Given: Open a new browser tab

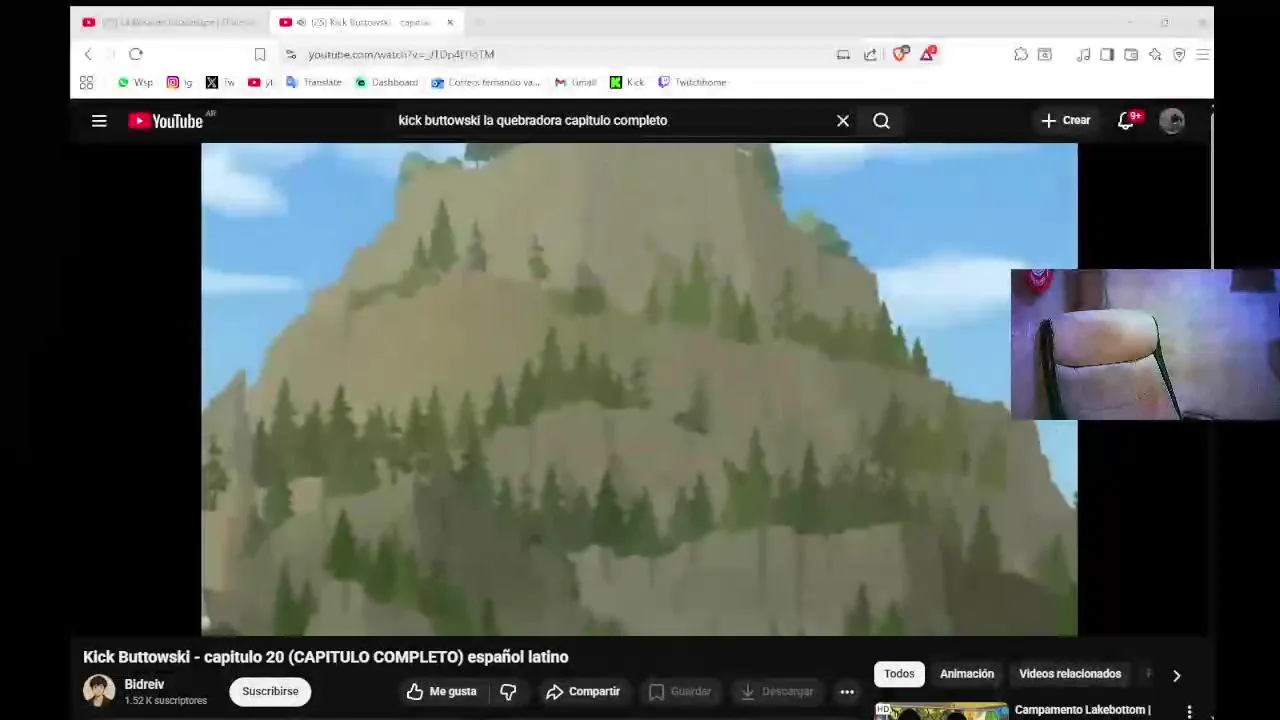Looking at the screenshot, I should point(478,22).
